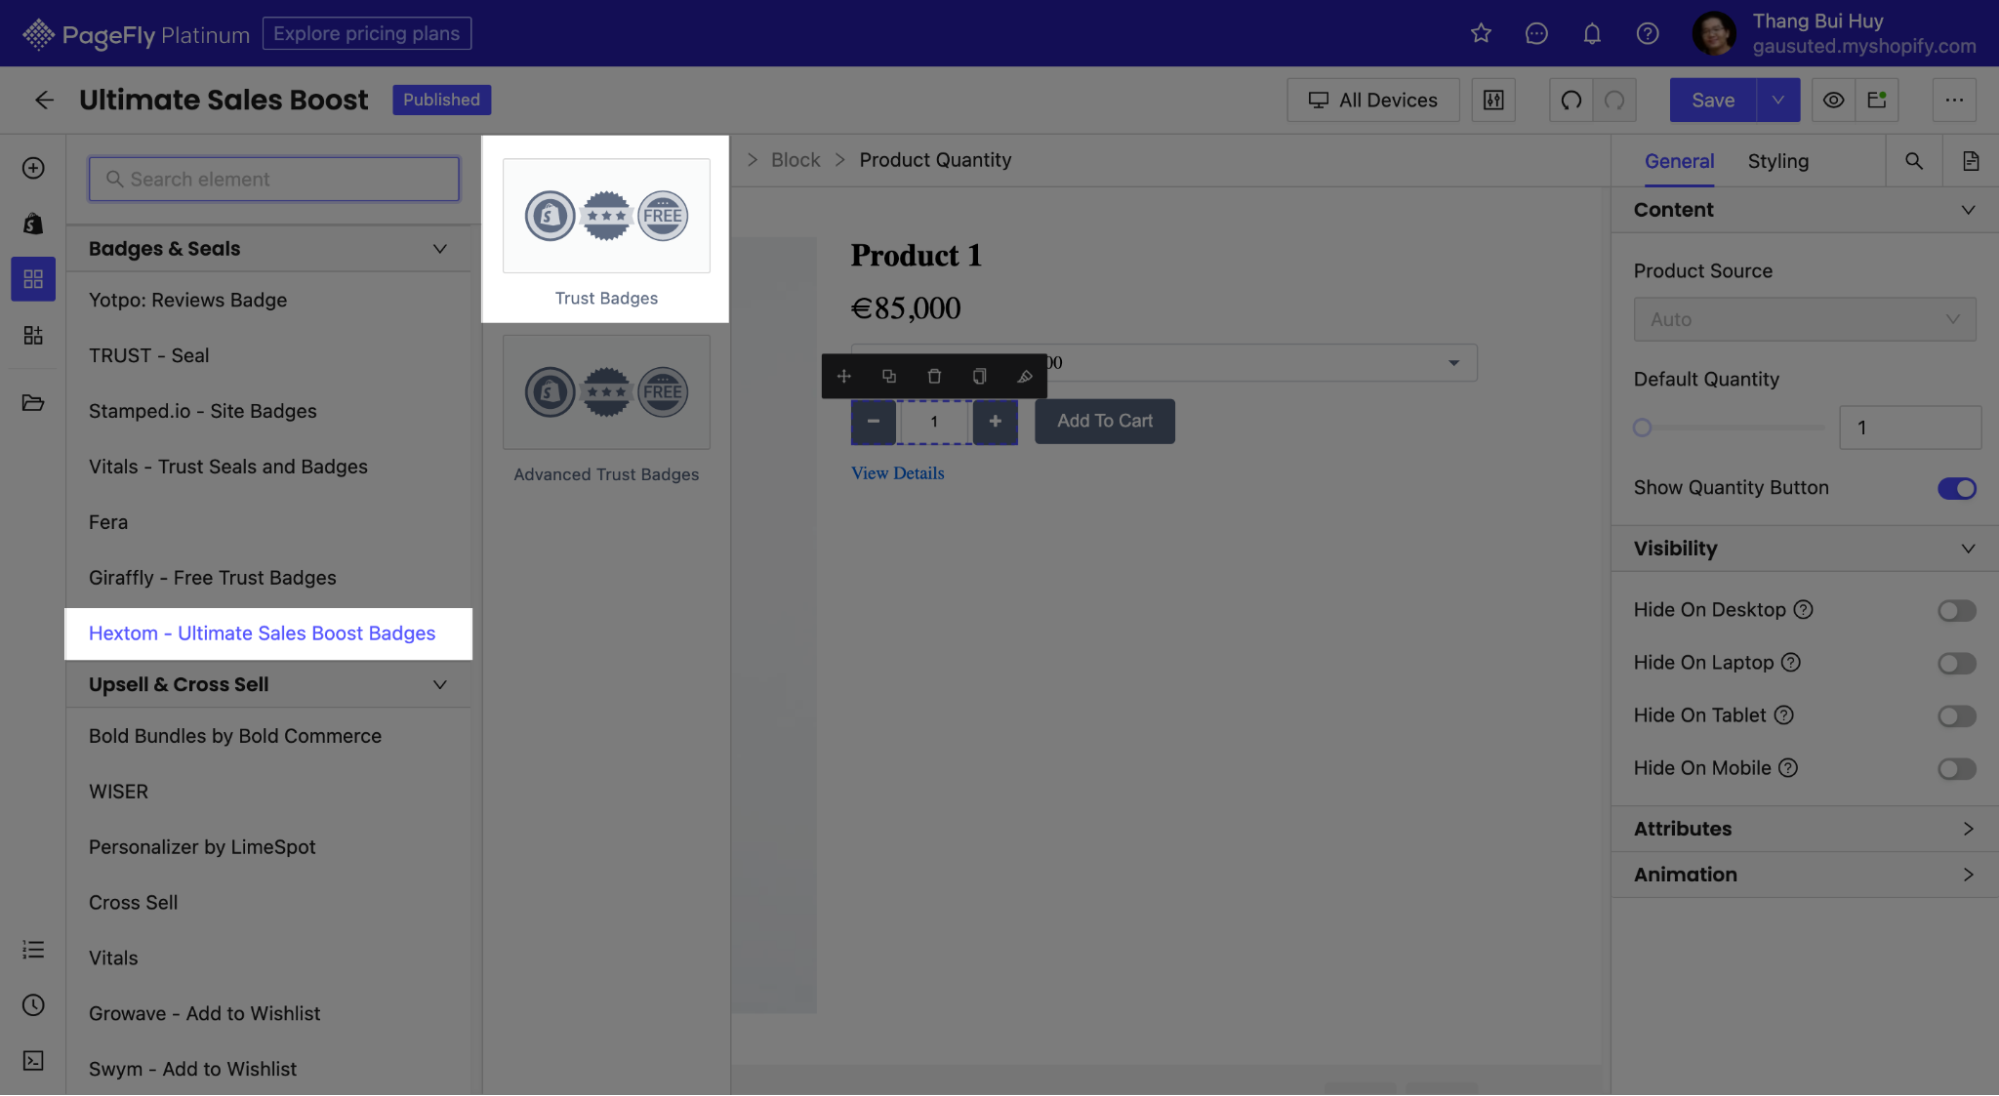Click the star icon in top bar
The width and height of the screenshot is (1999, 1096).
coord(1481,33)
